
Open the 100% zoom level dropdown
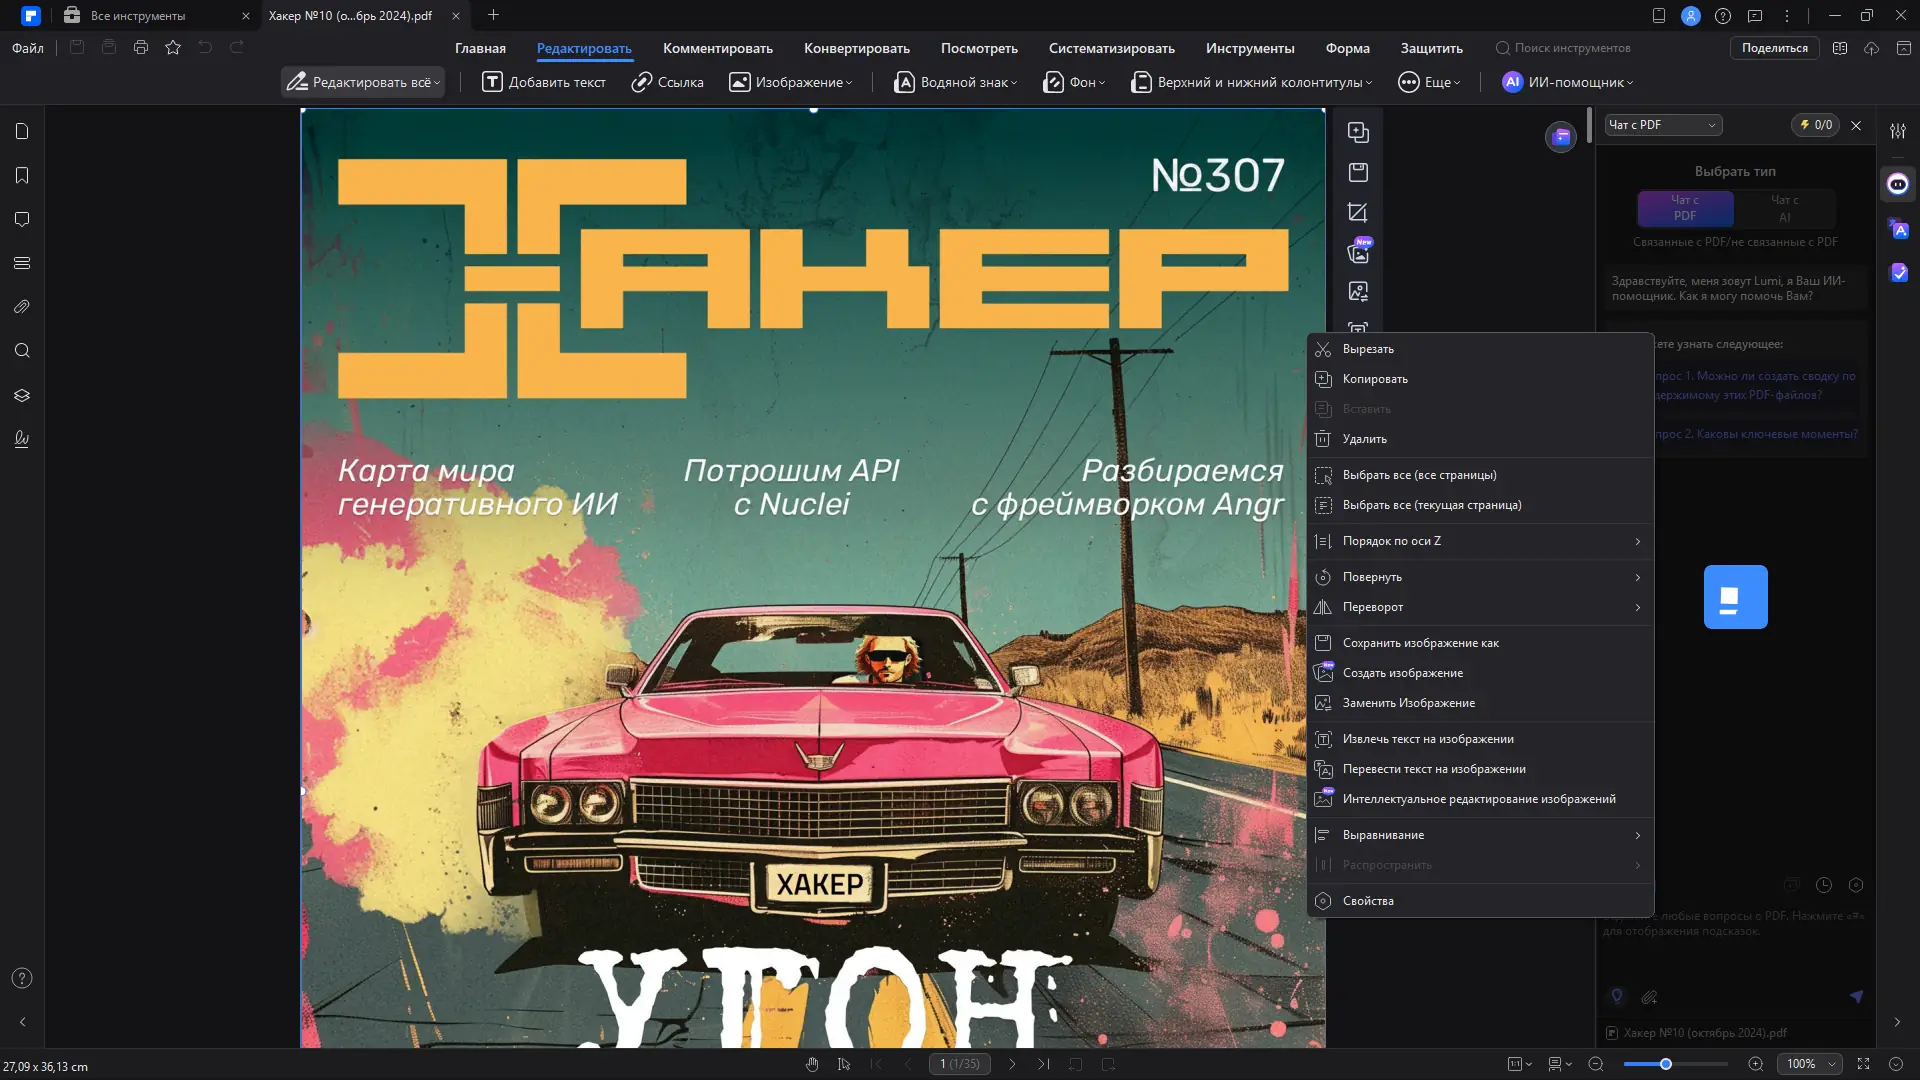coord(1810,1064)
